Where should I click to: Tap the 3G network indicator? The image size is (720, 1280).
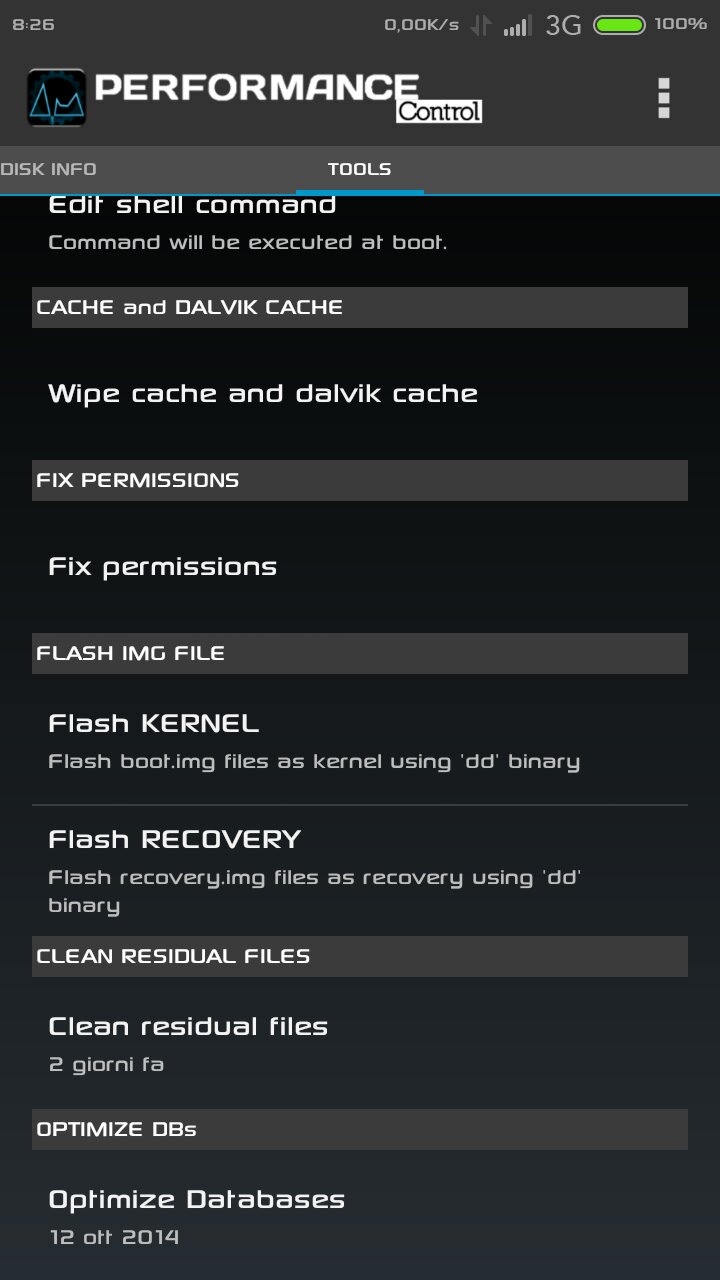(x=563, y=25)
